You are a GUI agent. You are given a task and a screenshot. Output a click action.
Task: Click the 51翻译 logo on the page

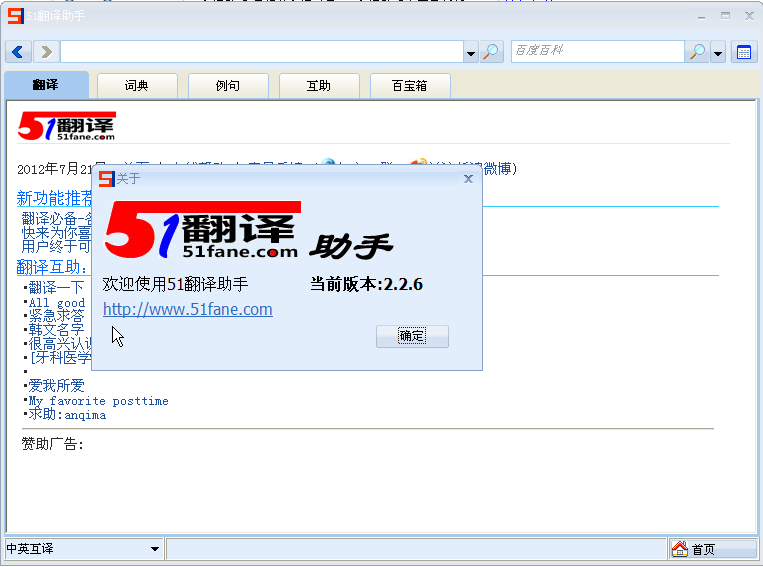pos(67,126)
